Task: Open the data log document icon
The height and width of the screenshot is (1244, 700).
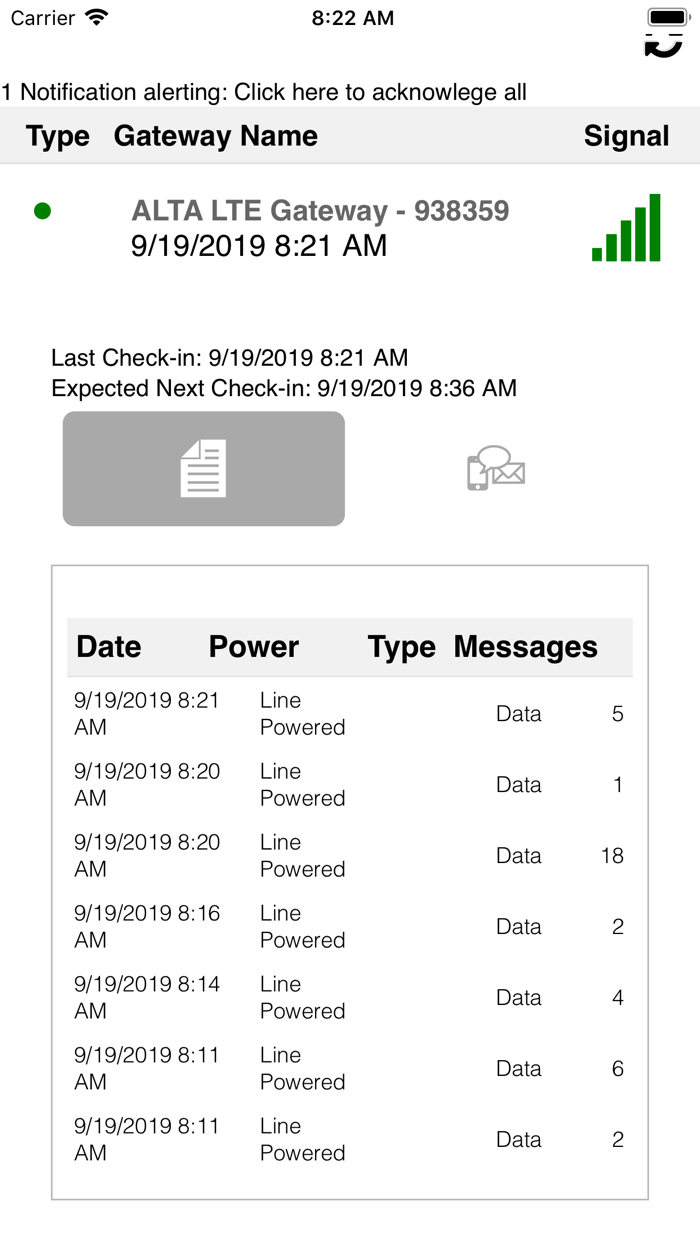Action: (203, 468)
